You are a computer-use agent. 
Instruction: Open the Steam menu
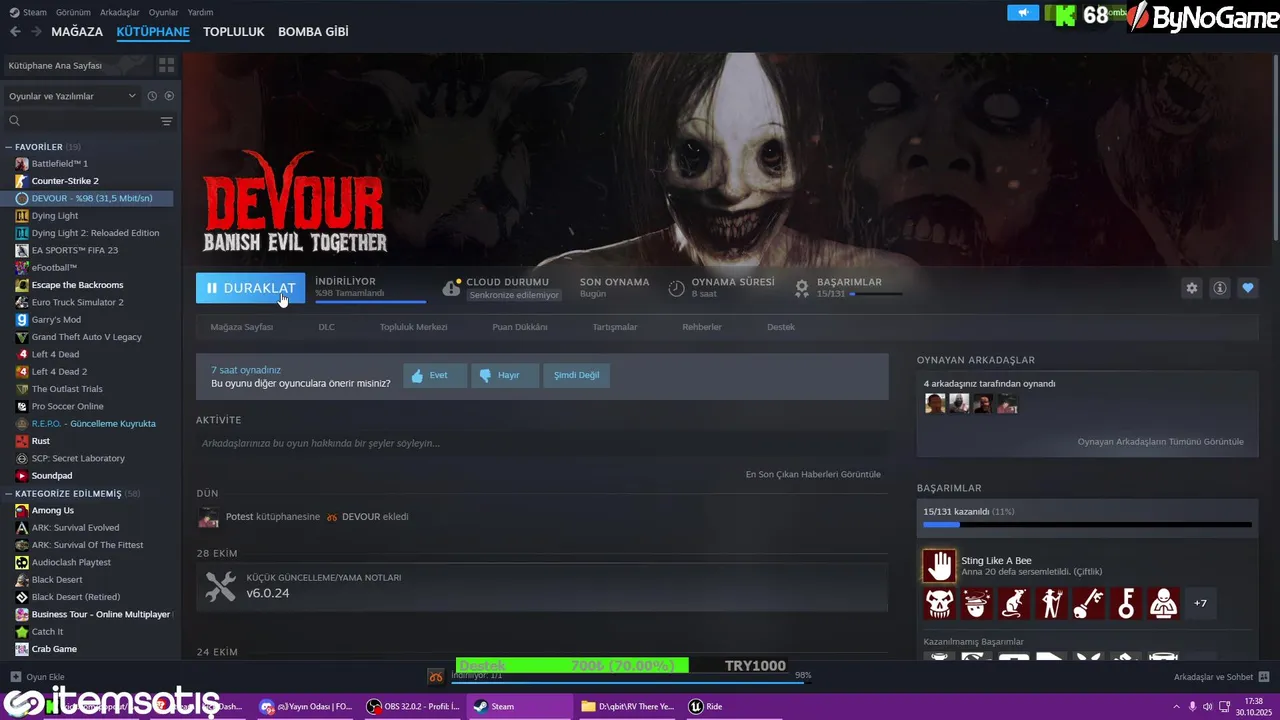tap(28, 12)
